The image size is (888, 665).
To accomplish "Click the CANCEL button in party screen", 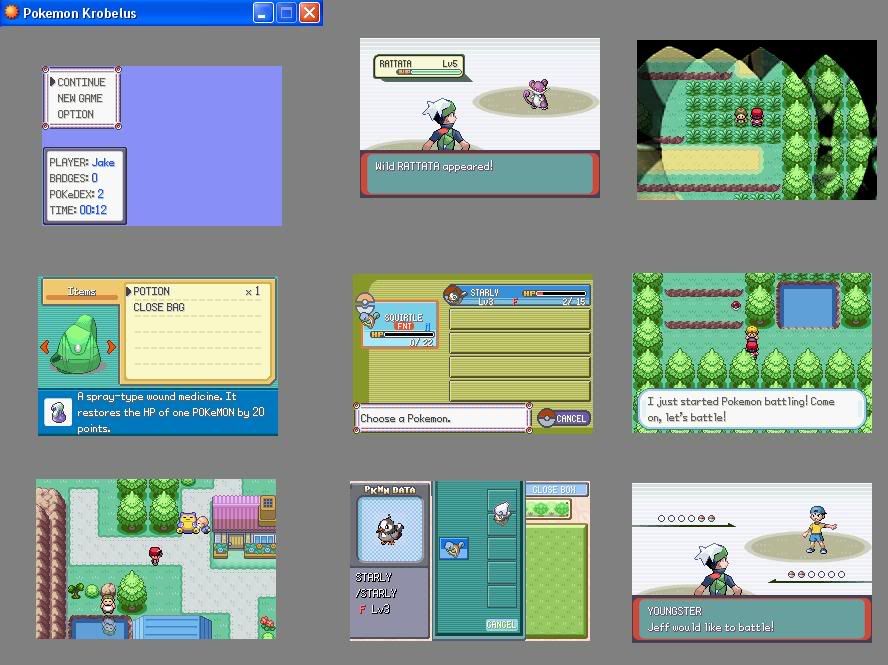I will [x=564, y=418].
